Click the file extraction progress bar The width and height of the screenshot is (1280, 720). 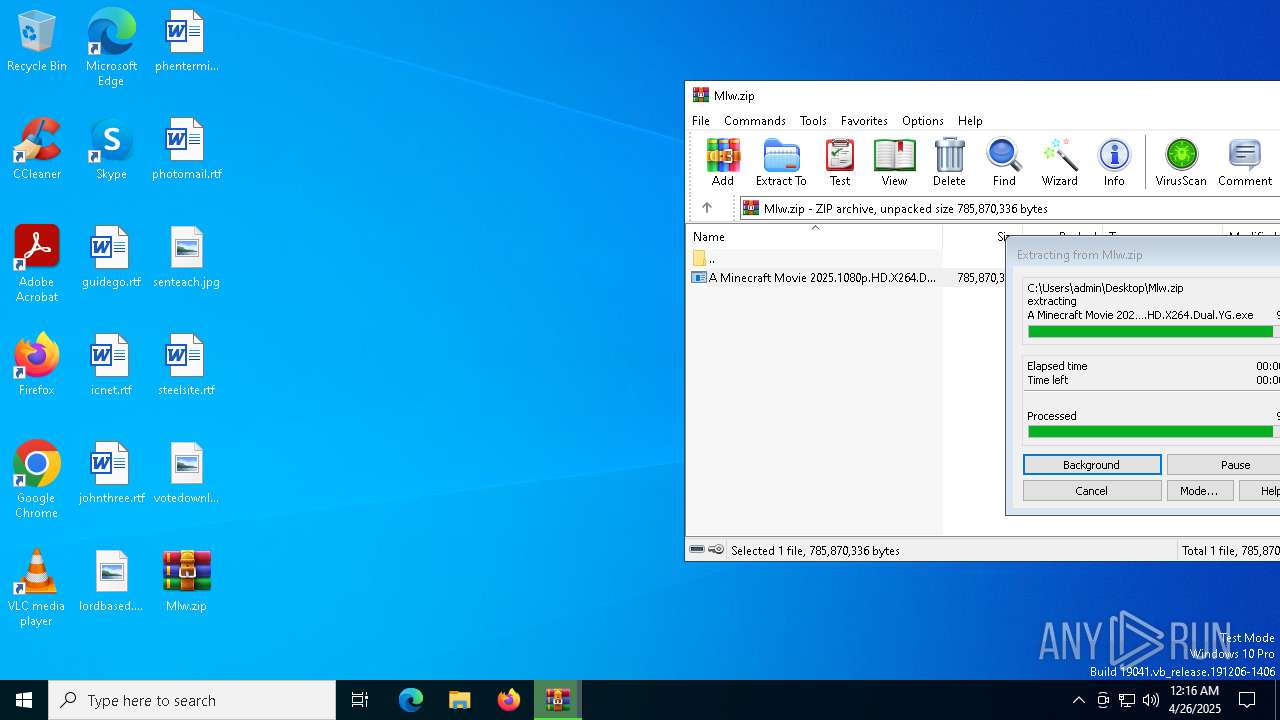[1152, 331]
